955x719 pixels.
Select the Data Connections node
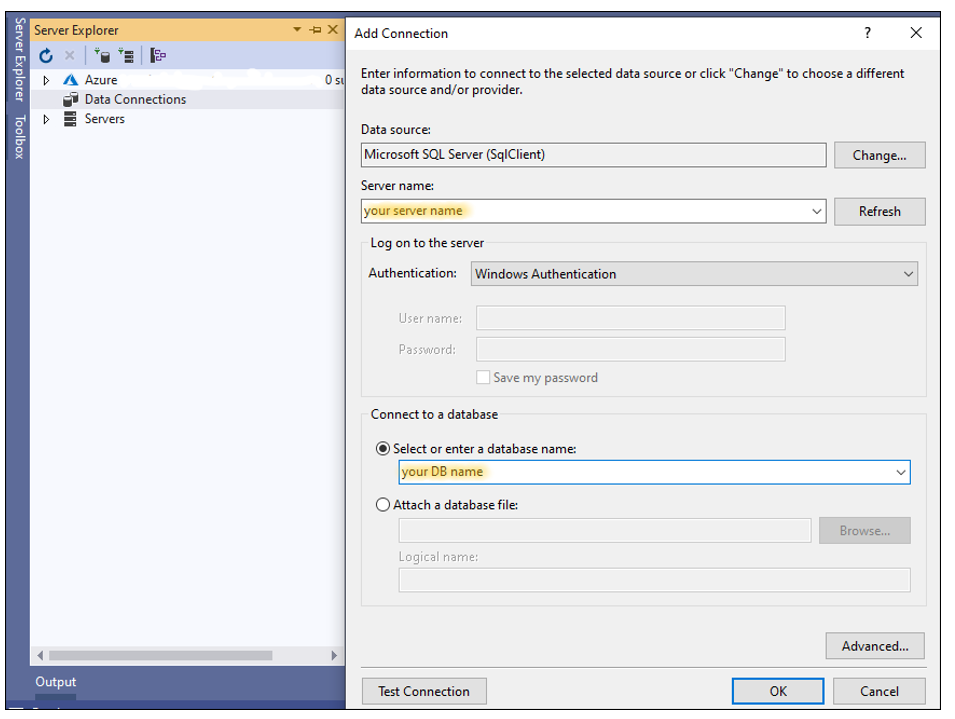point(135,99)
